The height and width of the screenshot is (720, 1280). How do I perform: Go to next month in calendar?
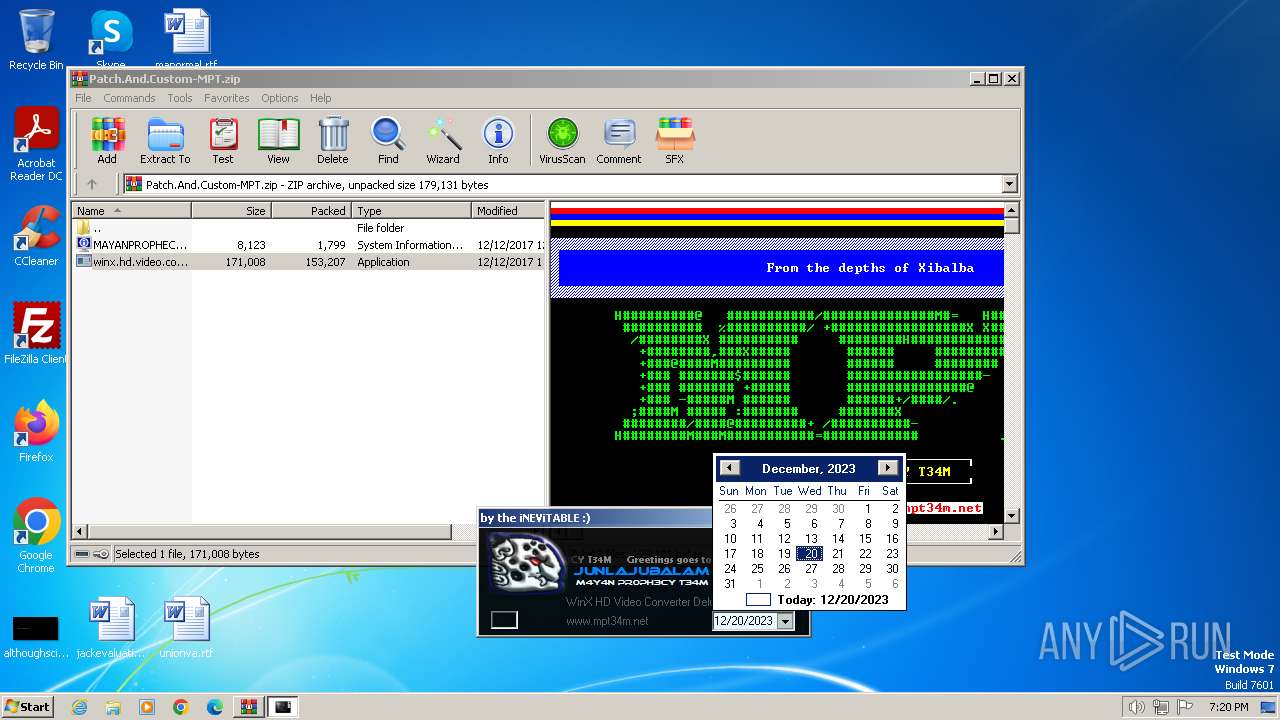tap(888, 468)
